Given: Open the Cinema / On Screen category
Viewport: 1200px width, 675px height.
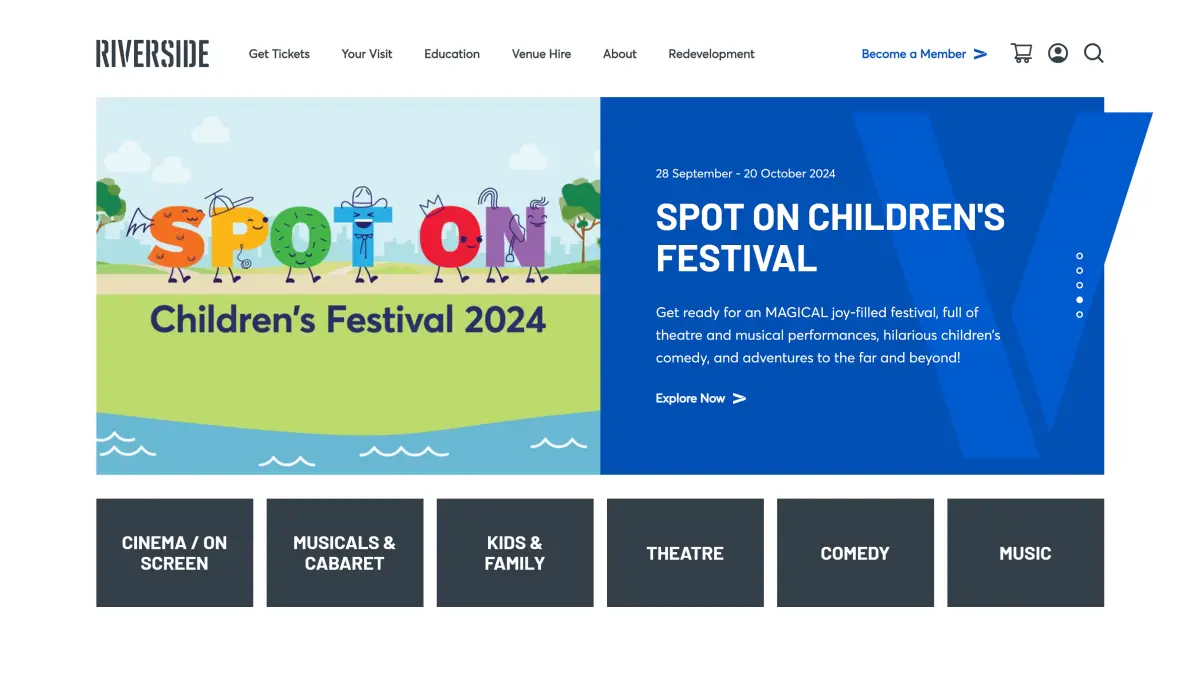Looking at the screenshot, I should pos(174,553).
